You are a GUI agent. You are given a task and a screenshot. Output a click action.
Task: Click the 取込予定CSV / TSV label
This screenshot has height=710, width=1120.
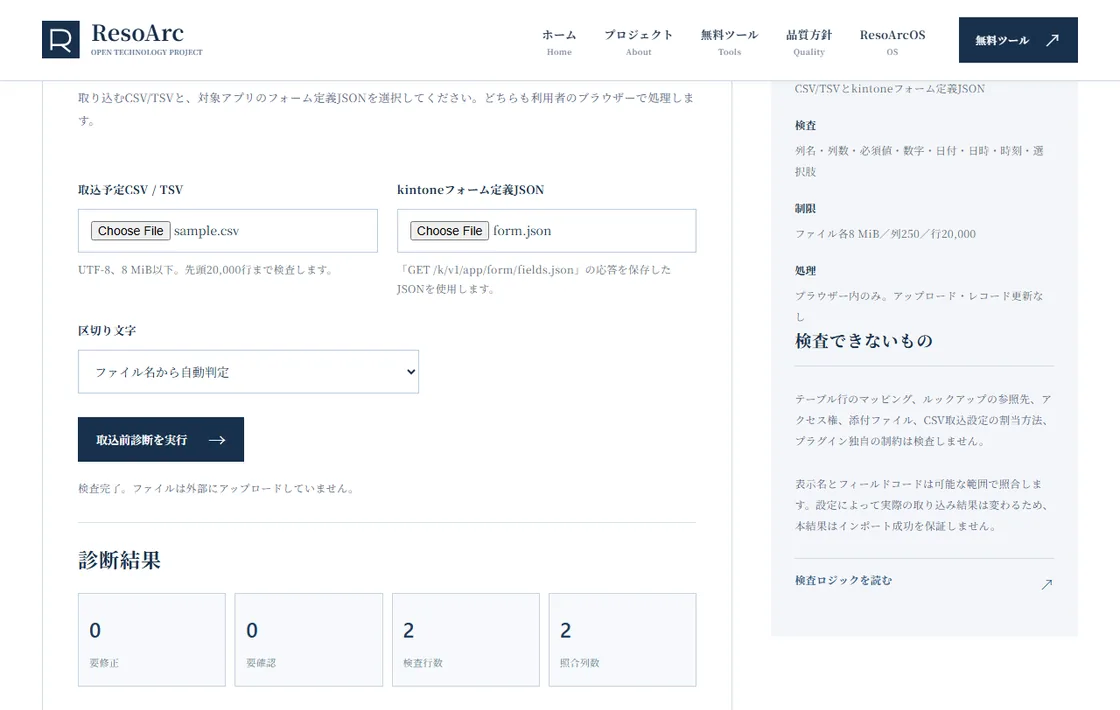[x=131, y=190]
